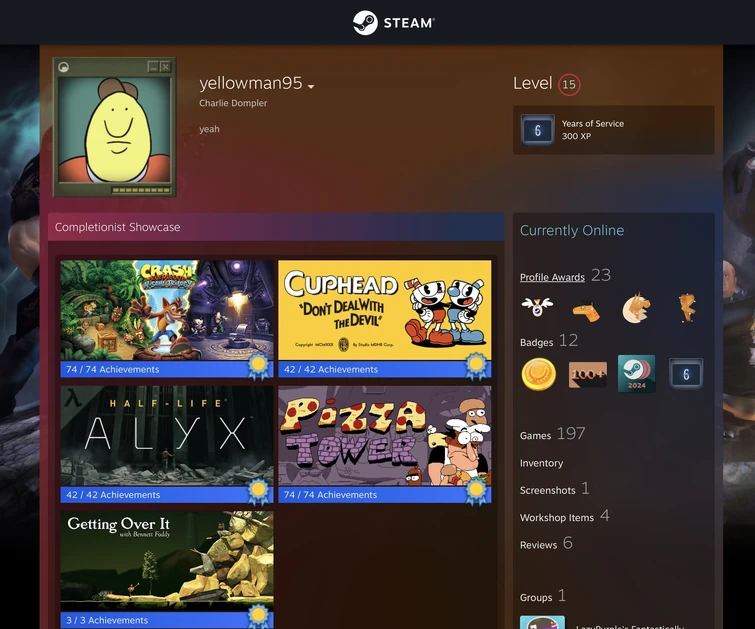Click the Profile Awards count 23
The image size is (755, 629).
601,275
